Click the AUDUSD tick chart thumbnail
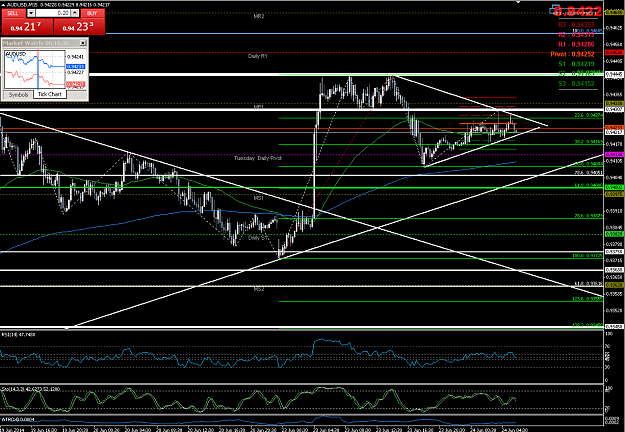Image resolution: width=625 pixels, height=432 pixels. 34,69
